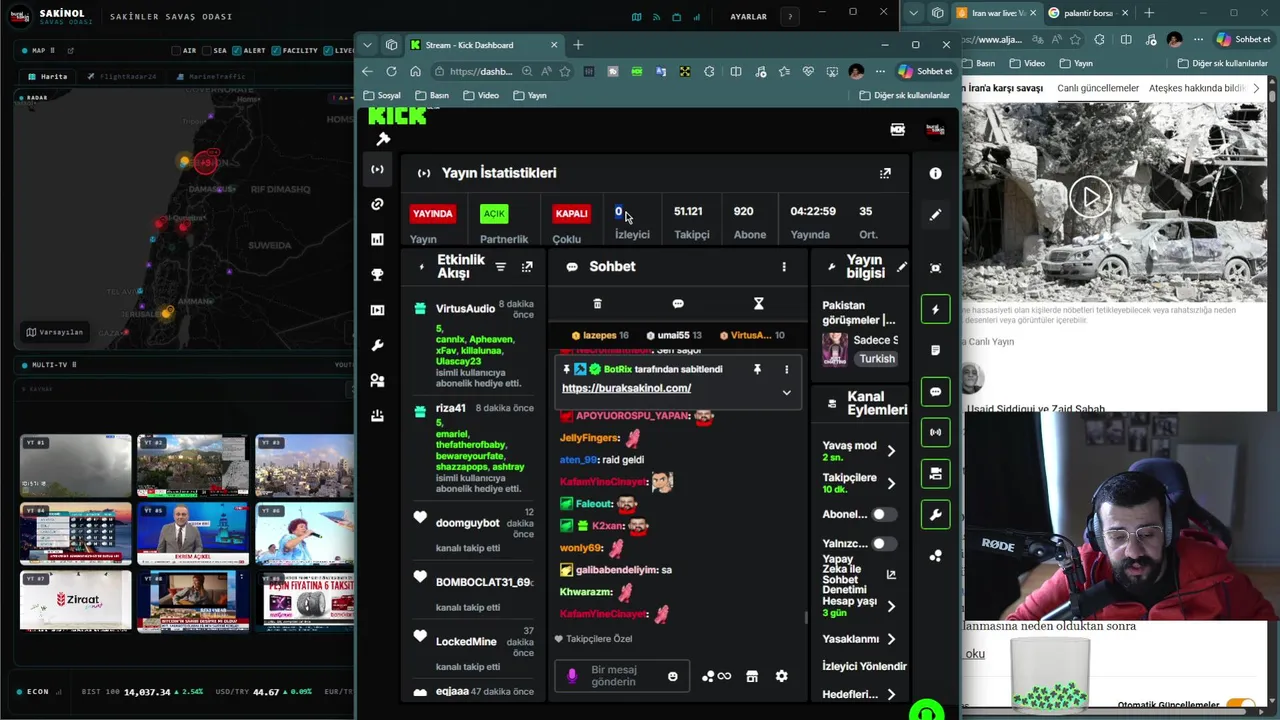1280x720 pixels.
Task: Expand the Takipçilere option
Action: [891, 483]
